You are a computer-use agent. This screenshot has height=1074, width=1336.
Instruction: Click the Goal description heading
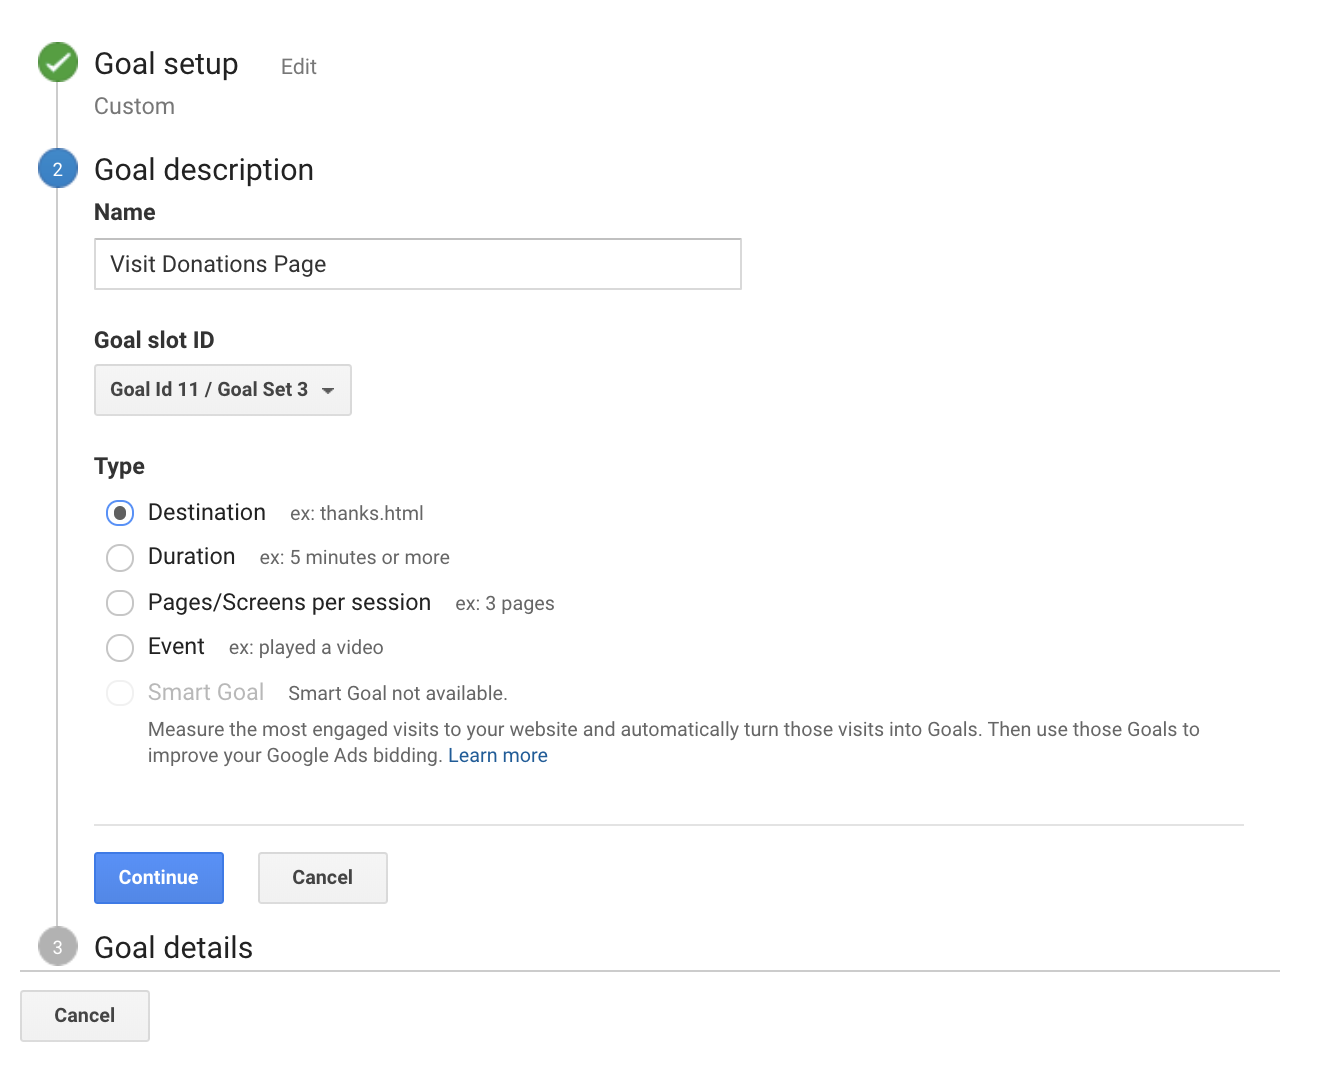click(x=204, y=170)
